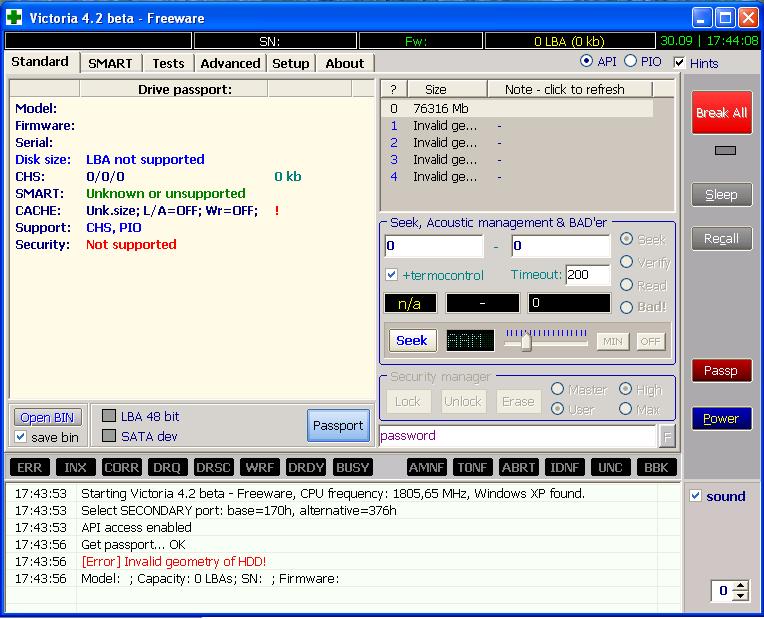Open the About tab
The width and height of the screenshot is (764, 619).
(344, 63)
